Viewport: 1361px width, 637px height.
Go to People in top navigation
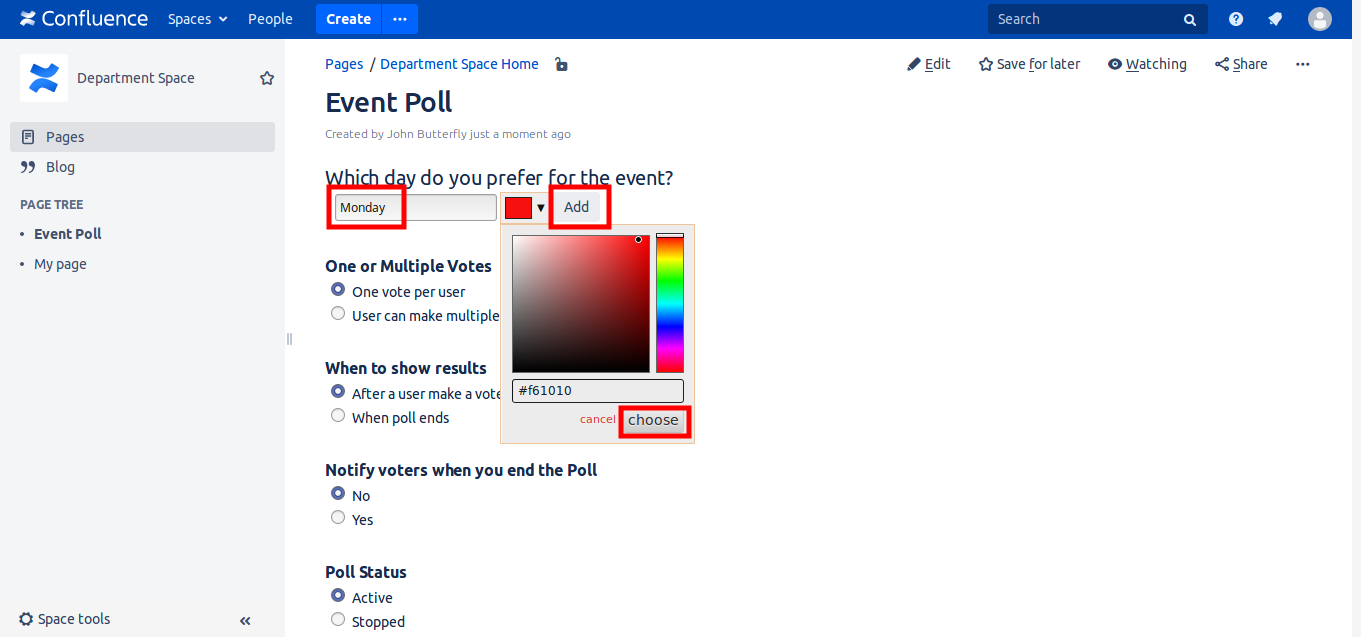click(x=270, y=19)
